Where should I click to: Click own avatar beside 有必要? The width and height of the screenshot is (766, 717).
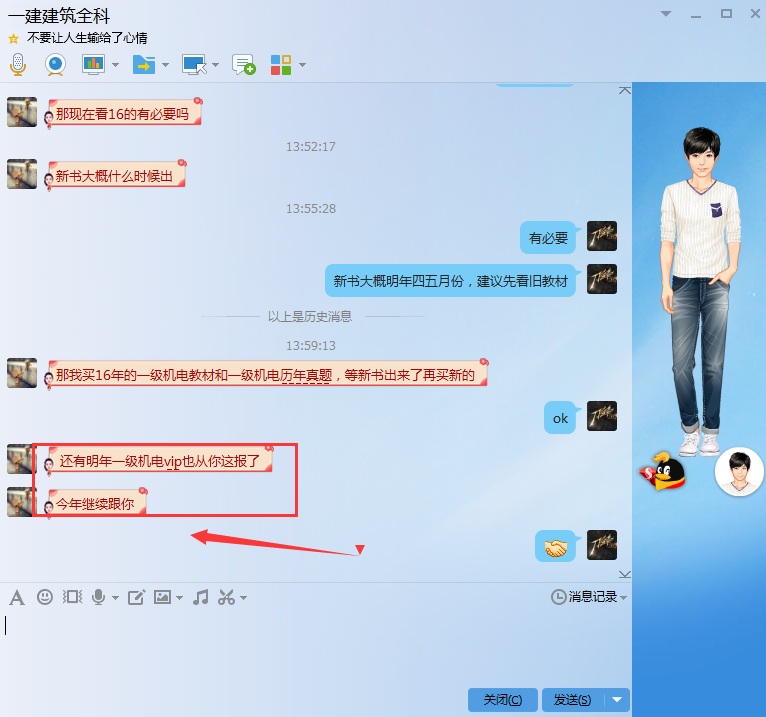pyautogui.click(x=602, y=236)
